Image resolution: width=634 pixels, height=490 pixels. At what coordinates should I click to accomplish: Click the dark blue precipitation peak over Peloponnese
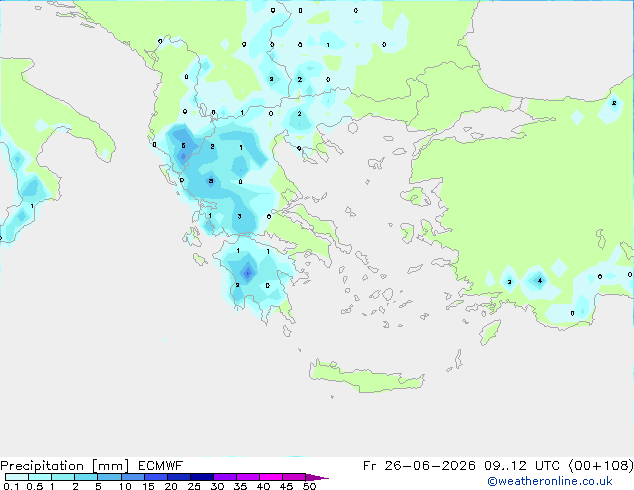(x=248, y=273)
